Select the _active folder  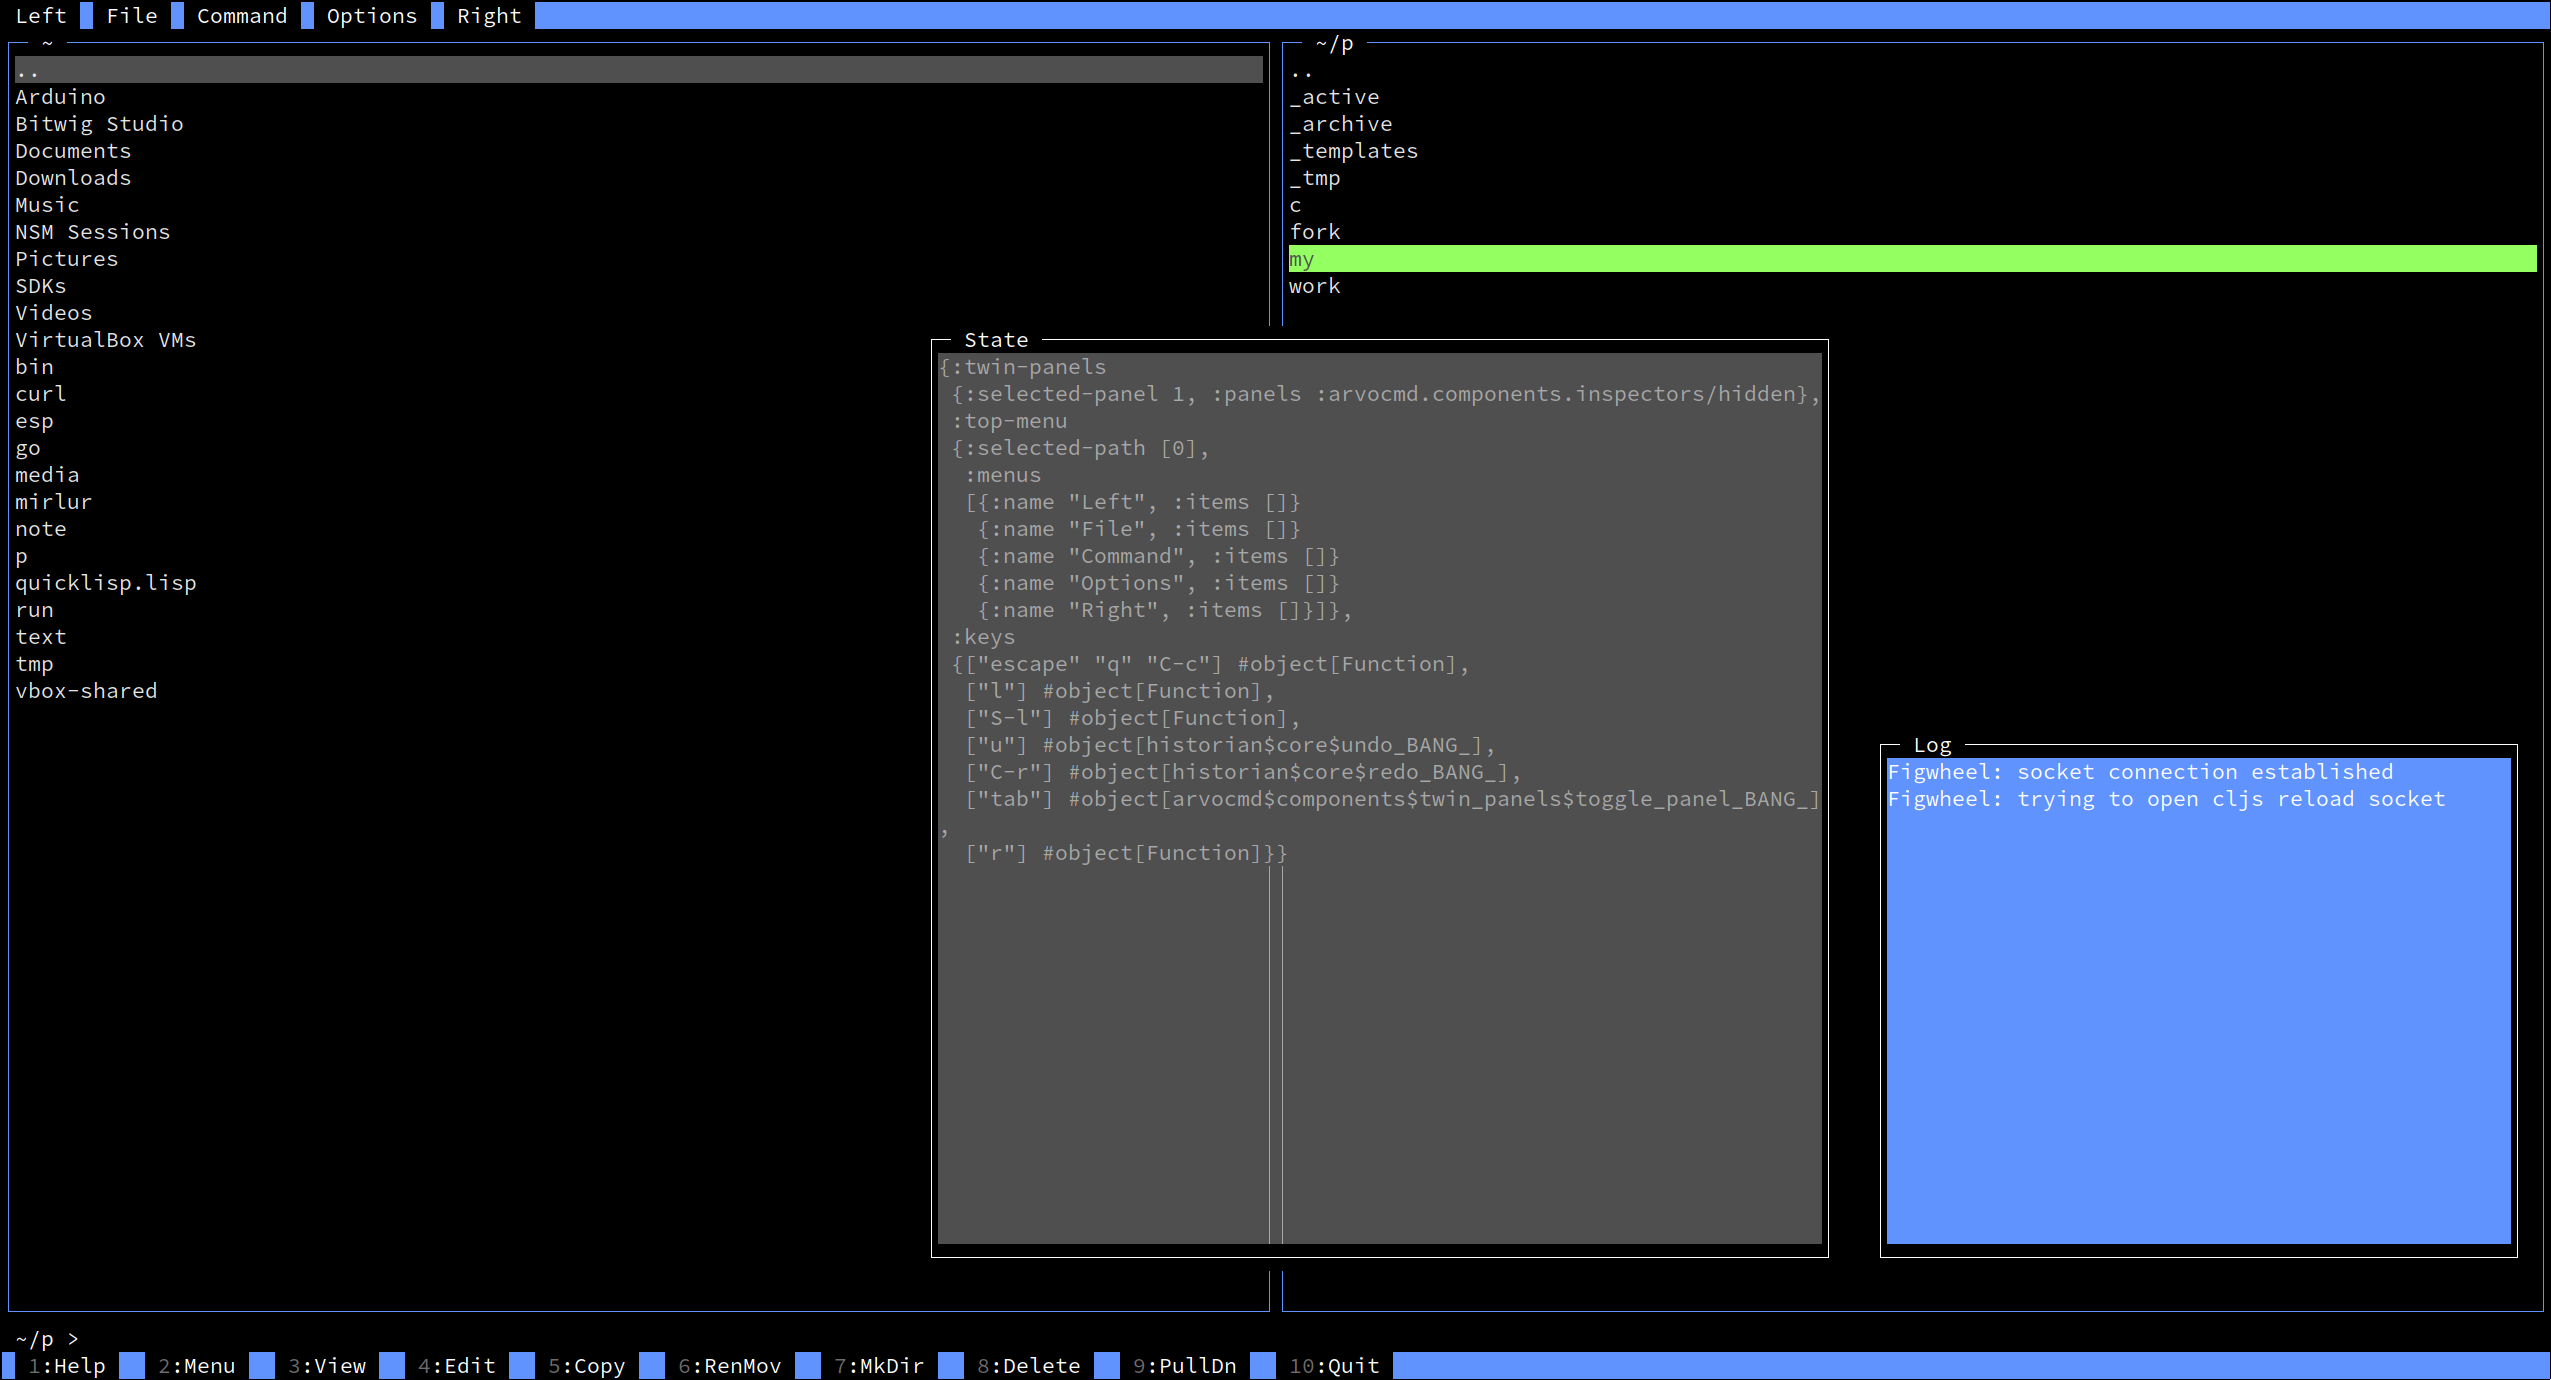pyautogui.click(x=1334, y=97)
